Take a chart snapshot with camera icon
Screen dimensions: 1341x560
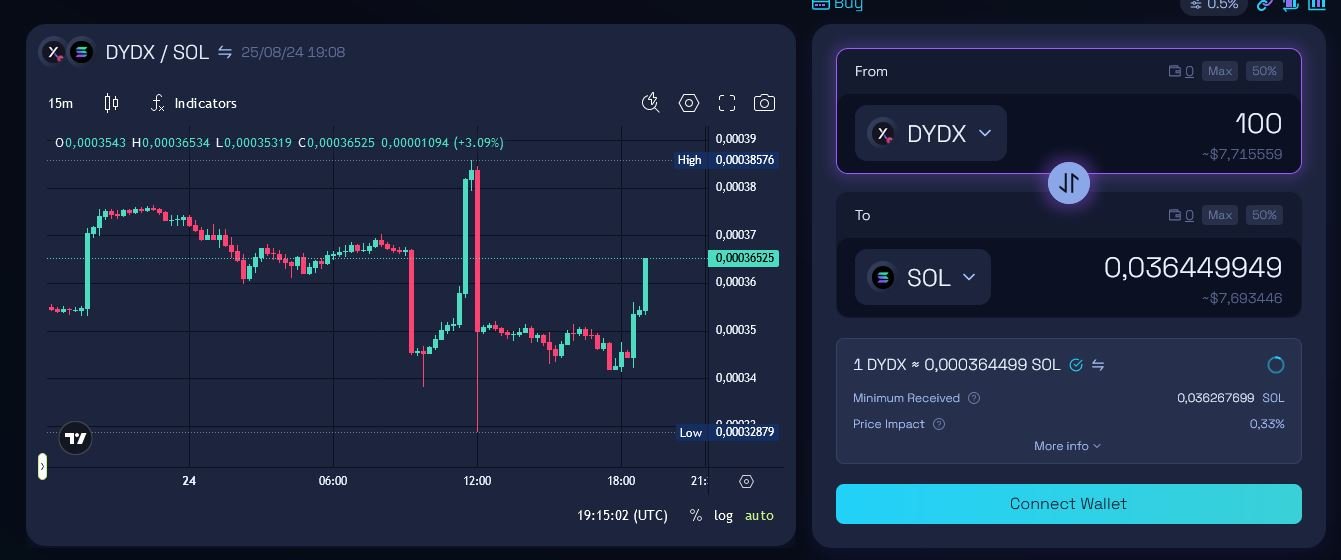tap(764, 103)
